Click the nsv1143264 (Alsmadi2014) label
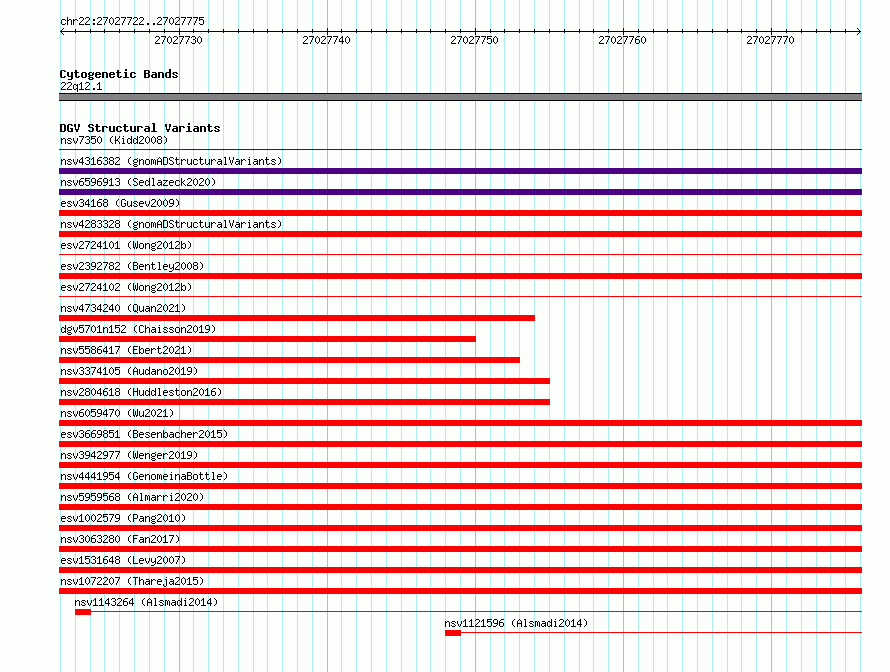The height and width of the screenshot is (672, 890). 146,602
